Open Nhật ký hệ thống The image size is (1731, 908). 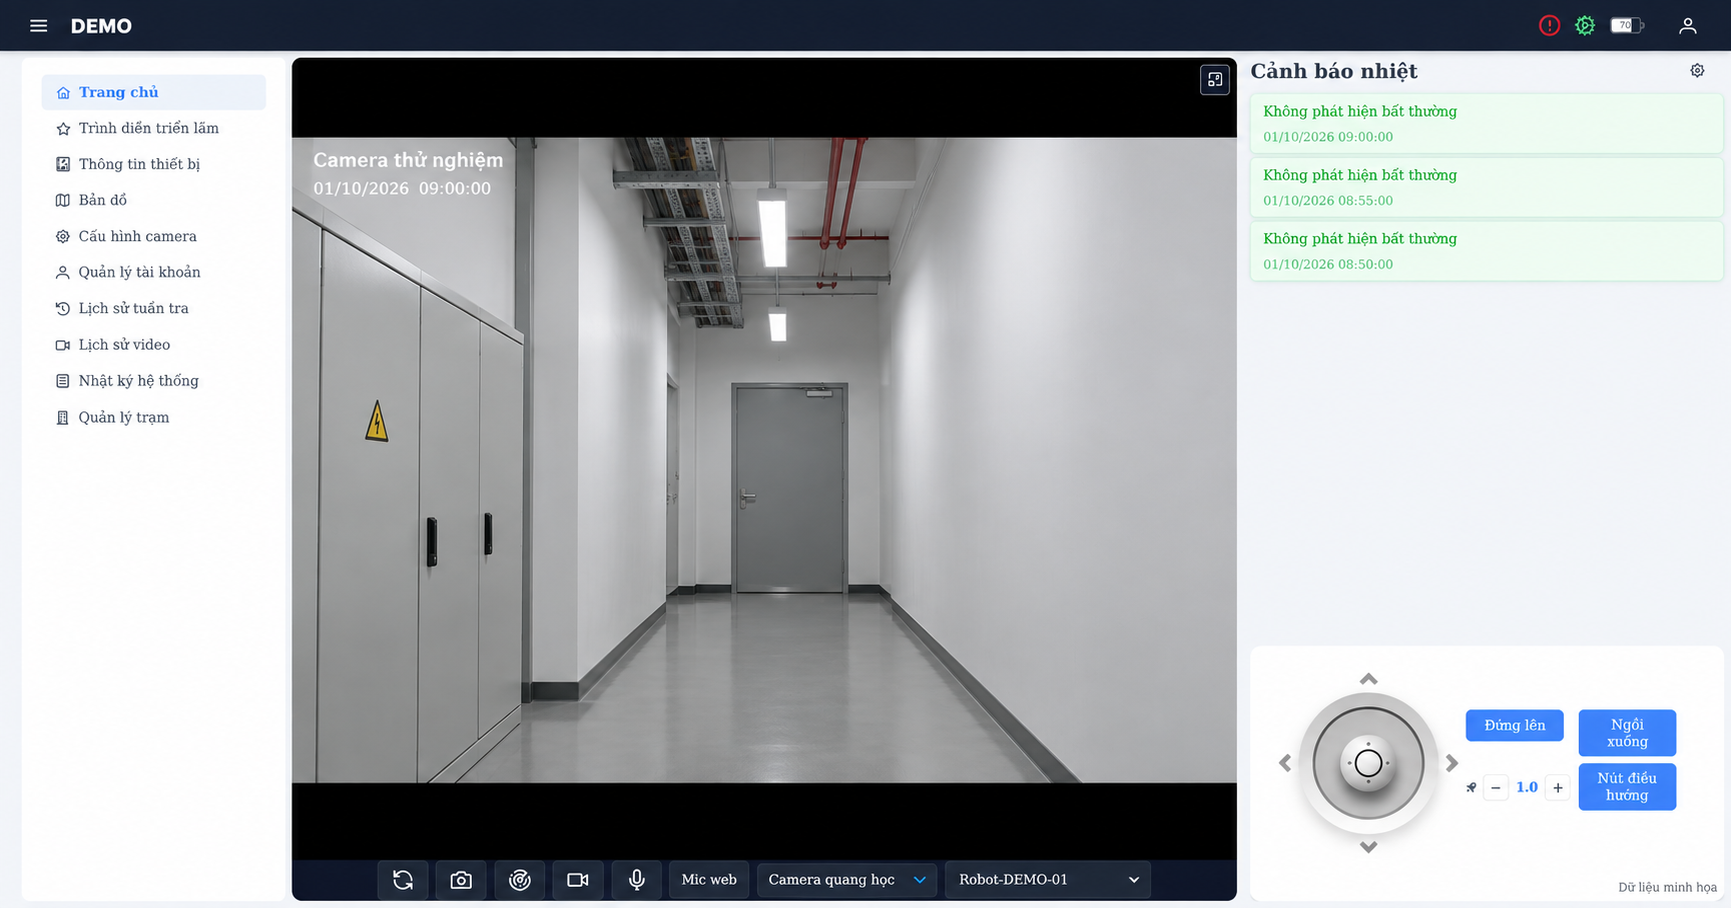(x=154, y=380)
